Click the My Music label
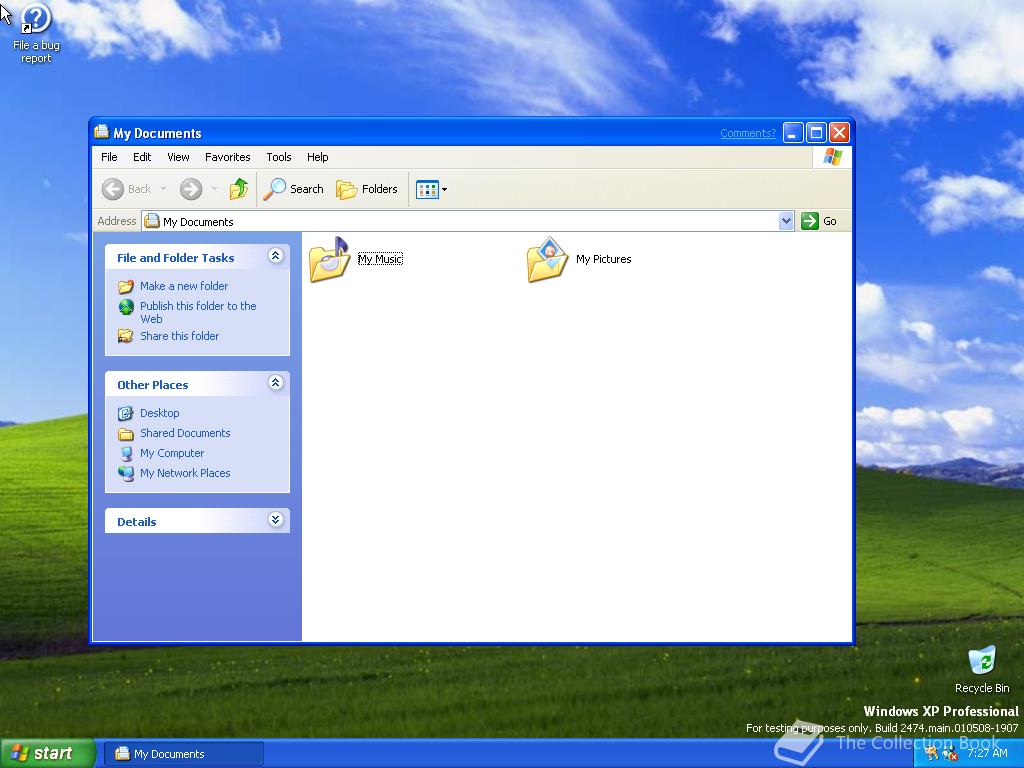 tap(380, 259)
